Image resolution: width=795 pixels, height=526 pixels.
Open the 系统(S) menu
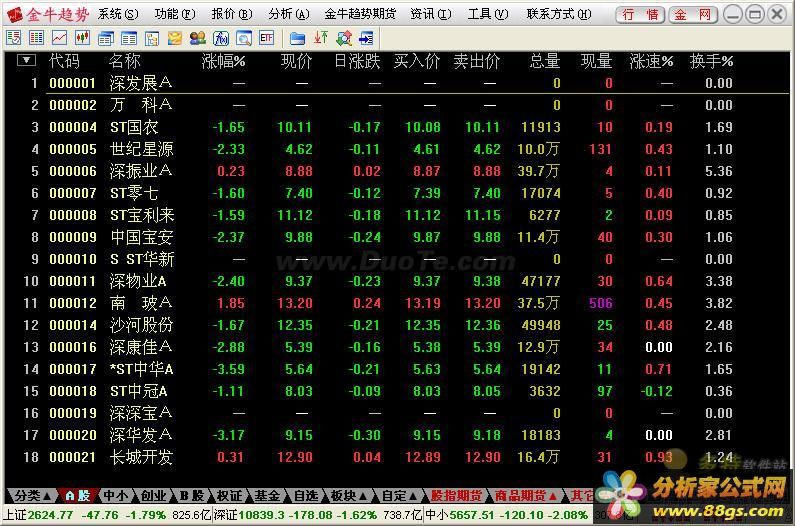click(118, 14)
